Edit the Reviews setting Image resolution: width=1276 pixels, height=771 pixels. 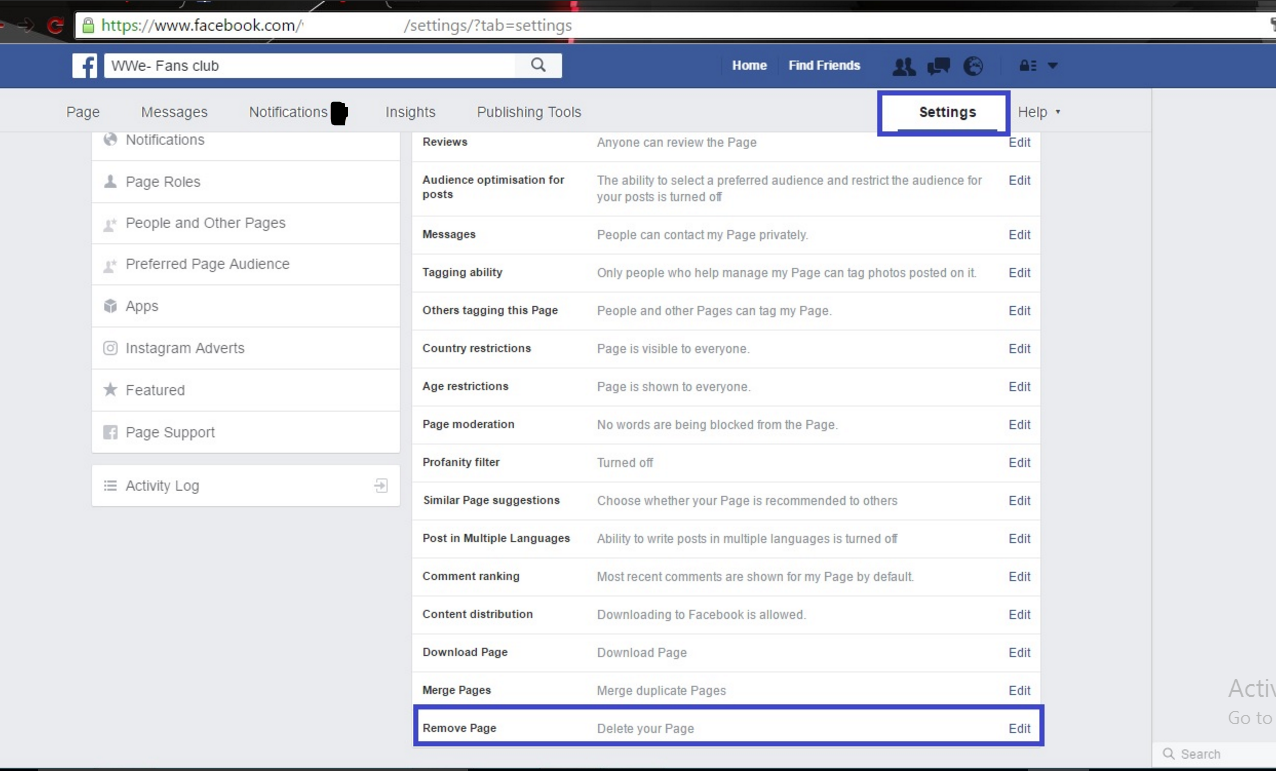coord(1019,142)
